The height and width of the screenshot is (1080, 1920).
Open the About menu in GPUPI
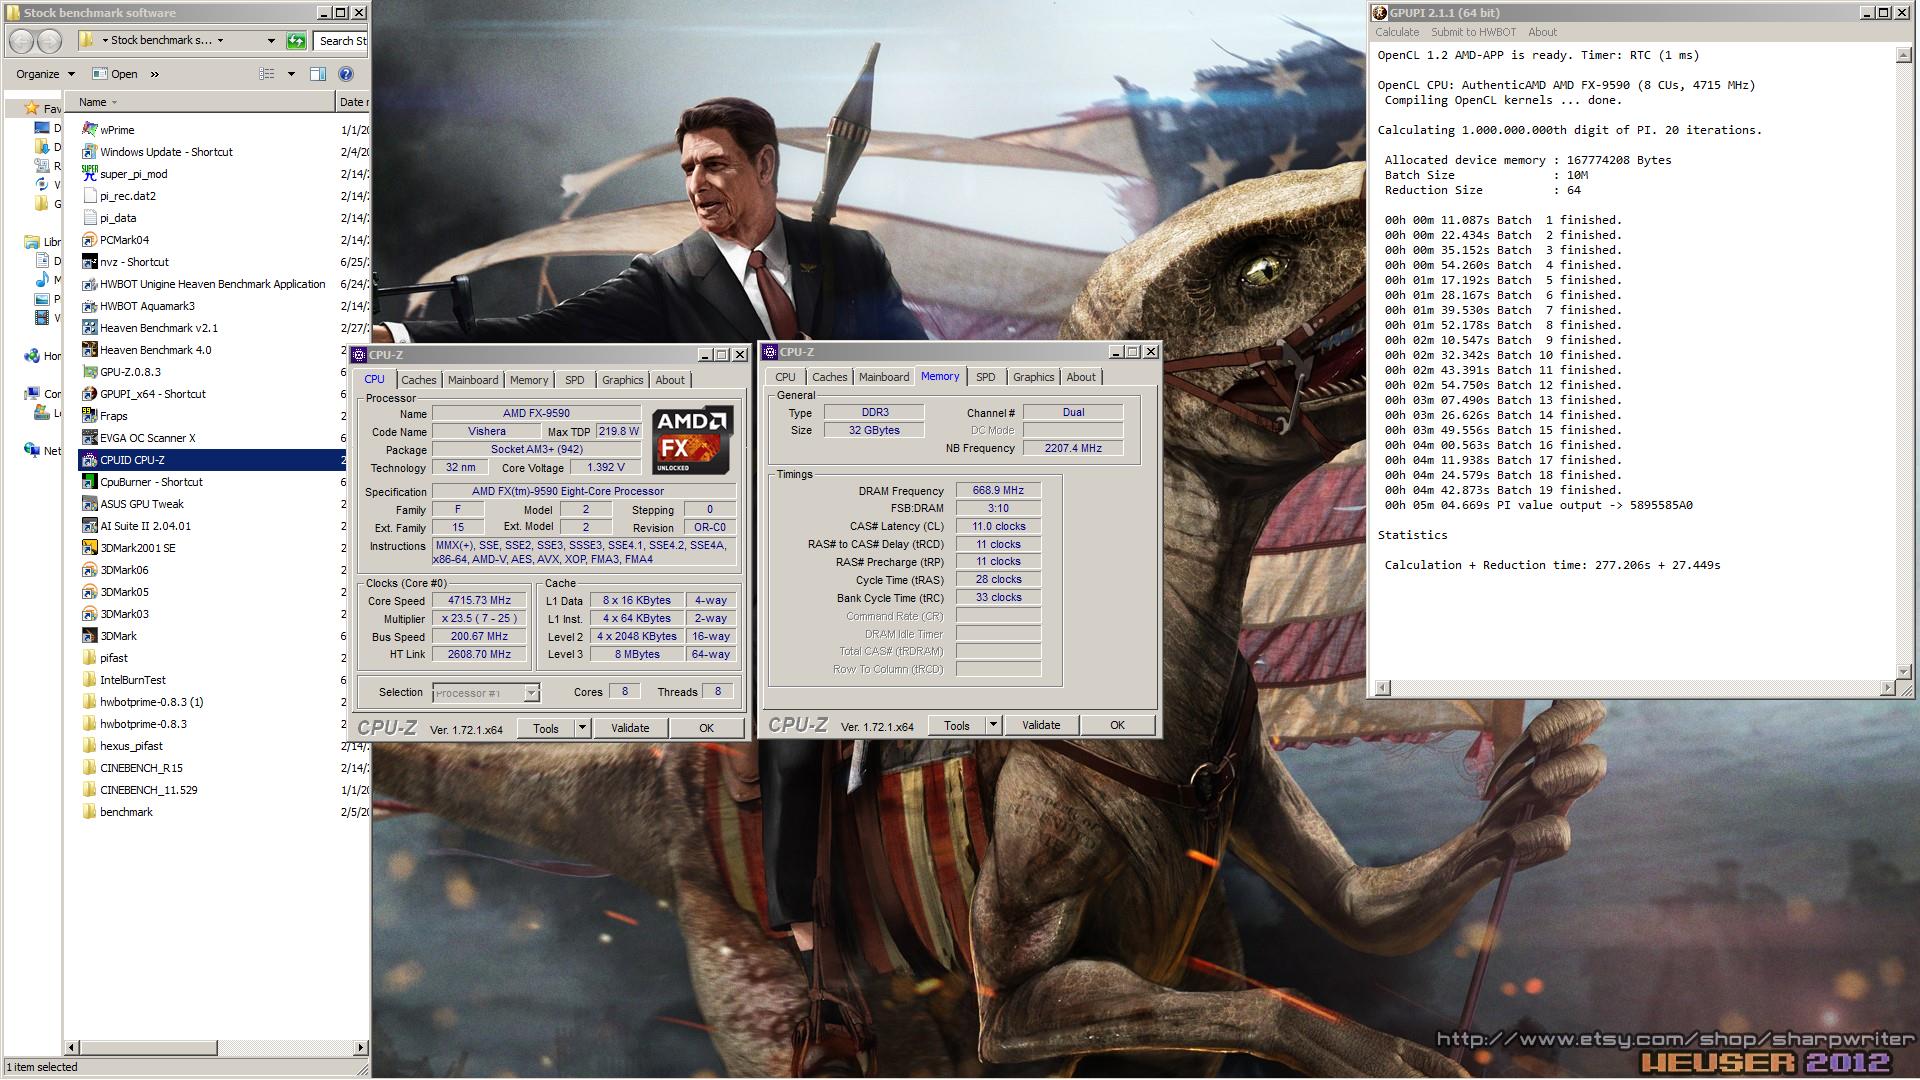point(1542,32)
